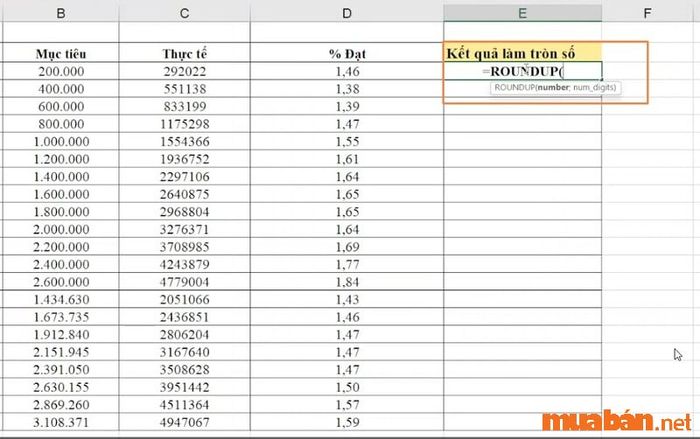Viewport: 700px width, 439px height.
Task: Click 'number' argument in ROUNDUP tooltip
Action: [553, 88]
